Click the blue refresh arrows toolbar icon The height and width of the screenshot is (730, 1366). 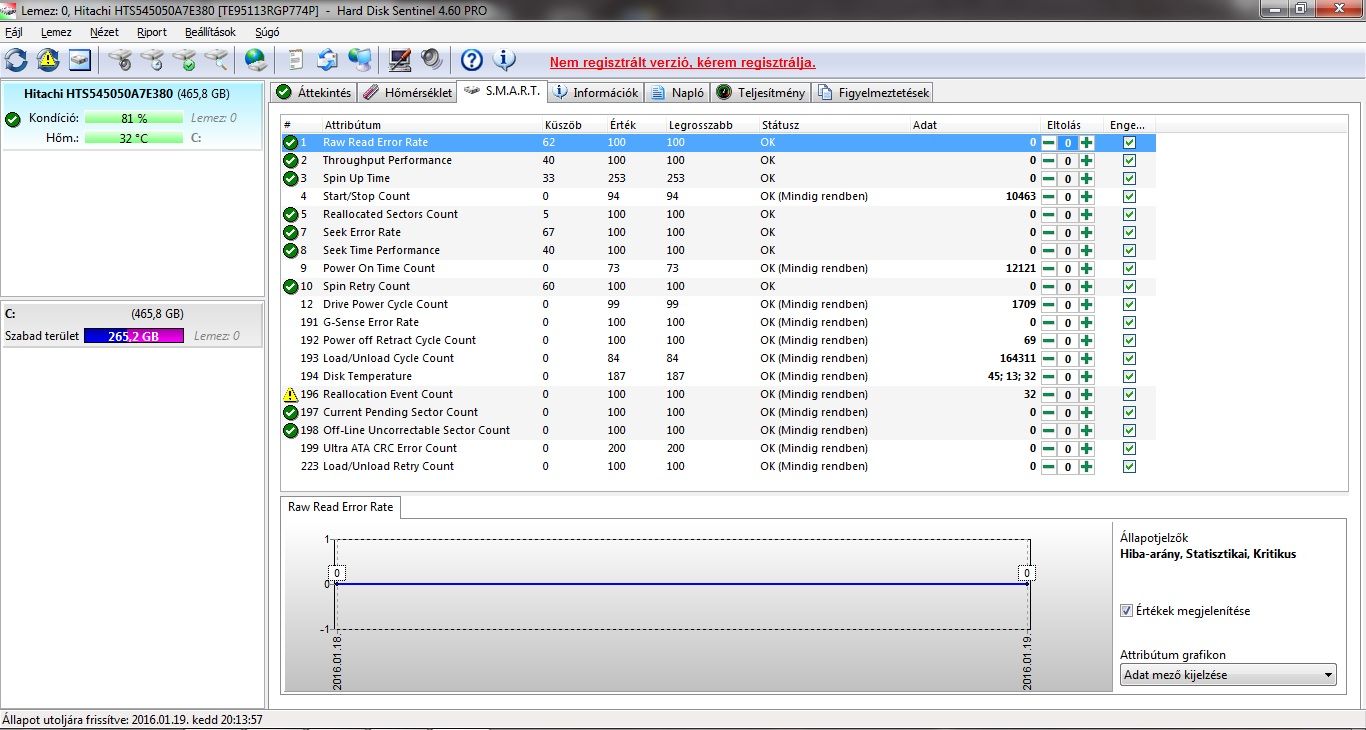pyautogui.click(x=16, y=60)
